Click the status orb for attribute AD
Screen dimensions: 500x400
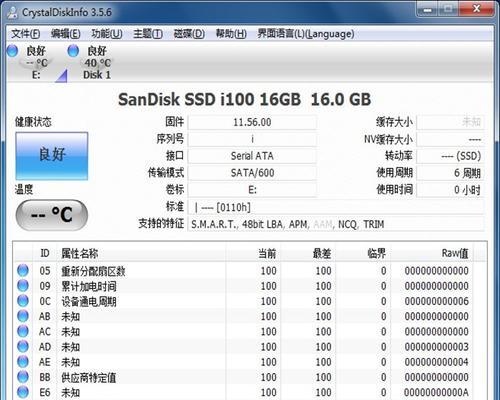[x=23, y=347]
